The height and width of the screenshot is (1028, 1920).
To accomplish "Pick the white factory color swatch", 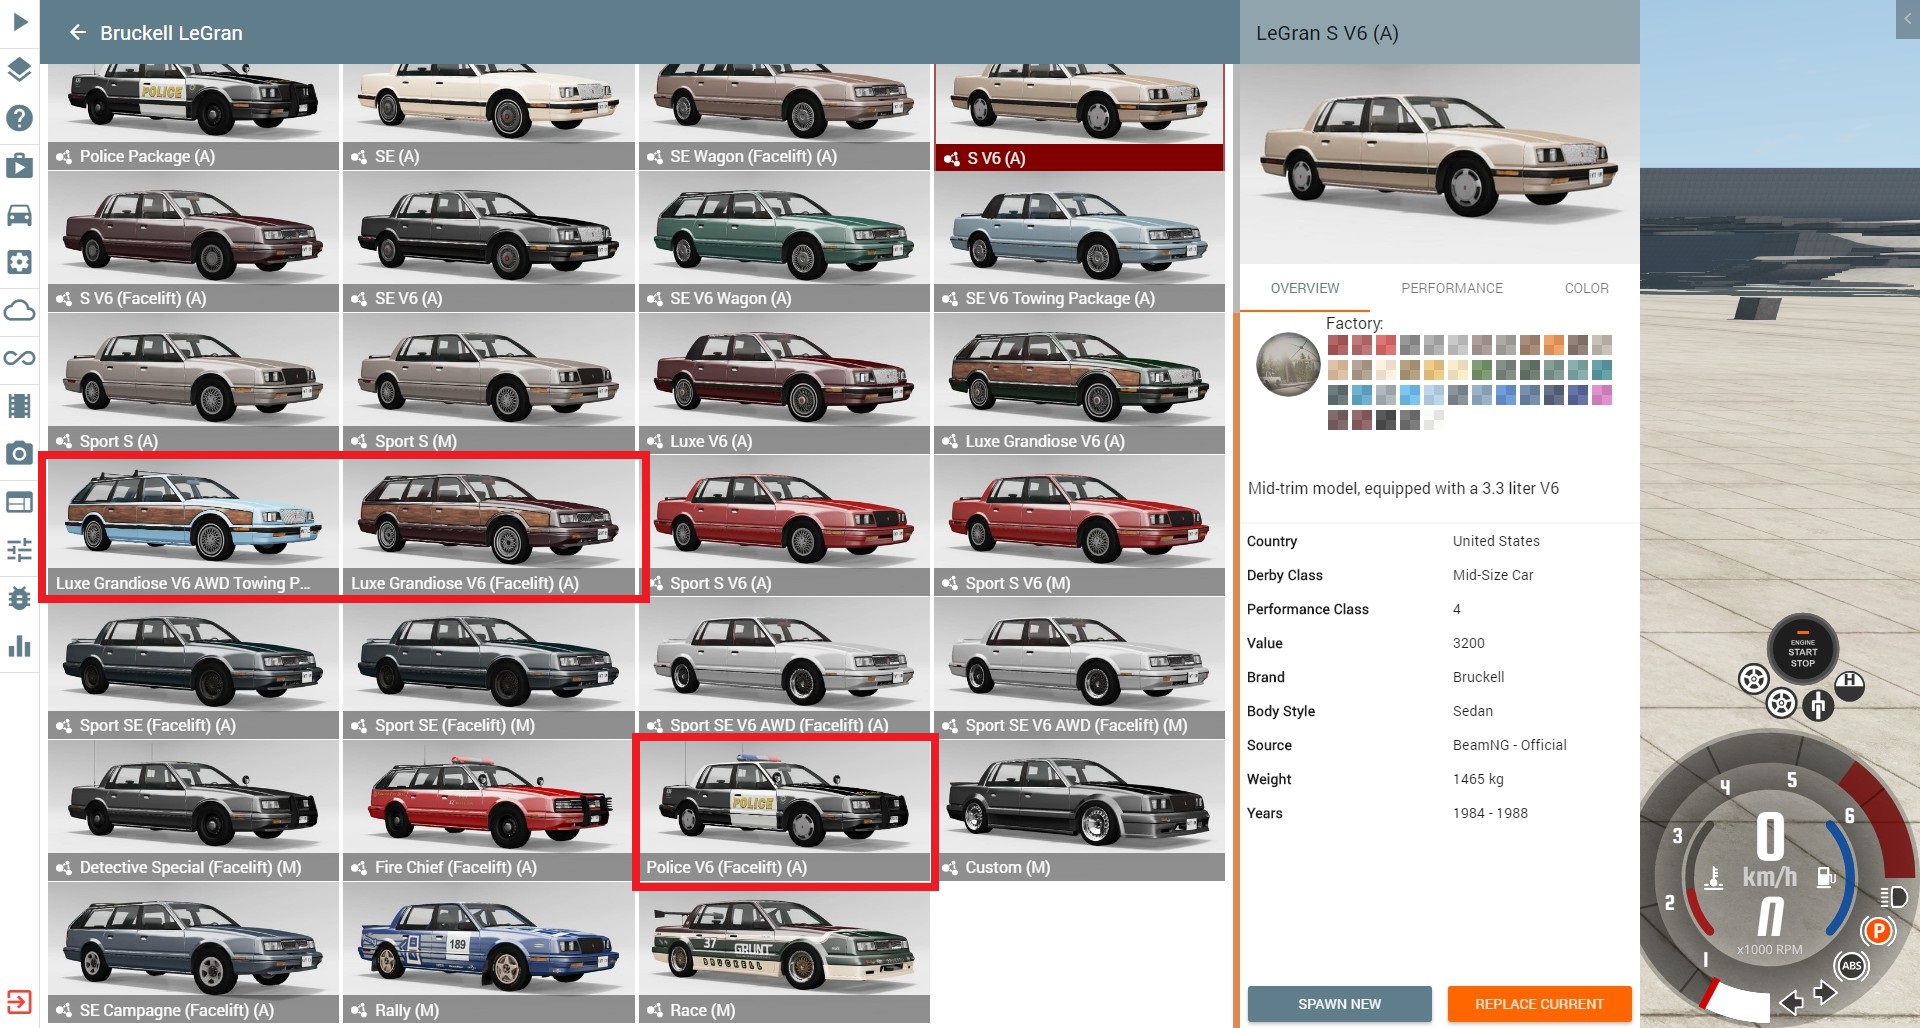I will (1433, 420).
